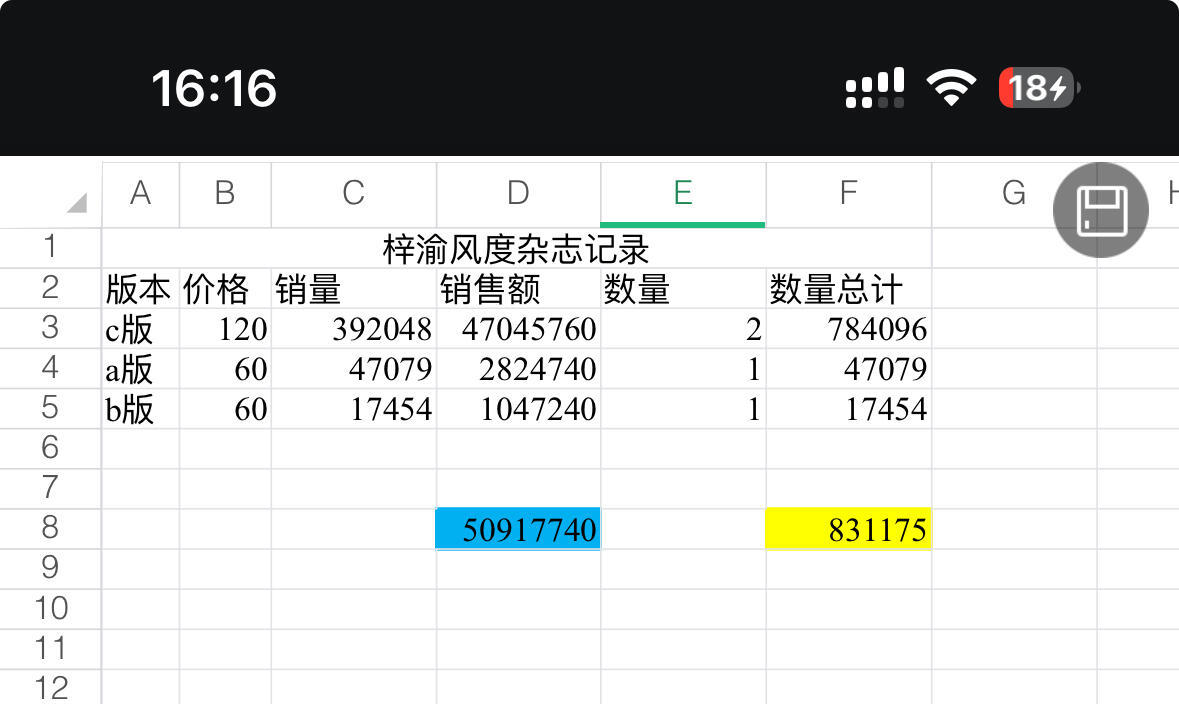
Task: Select column C header
Action: point(353,195)
